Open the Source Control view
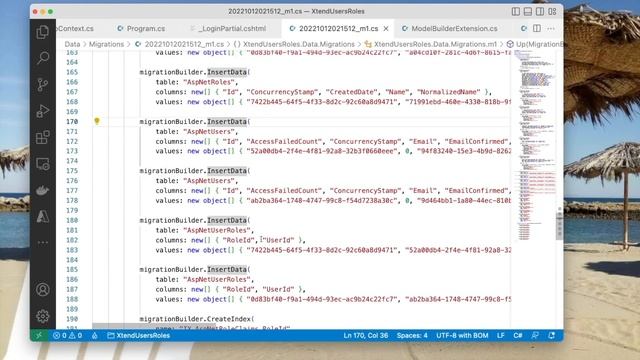The image size is (640, 360). point(42,84)
